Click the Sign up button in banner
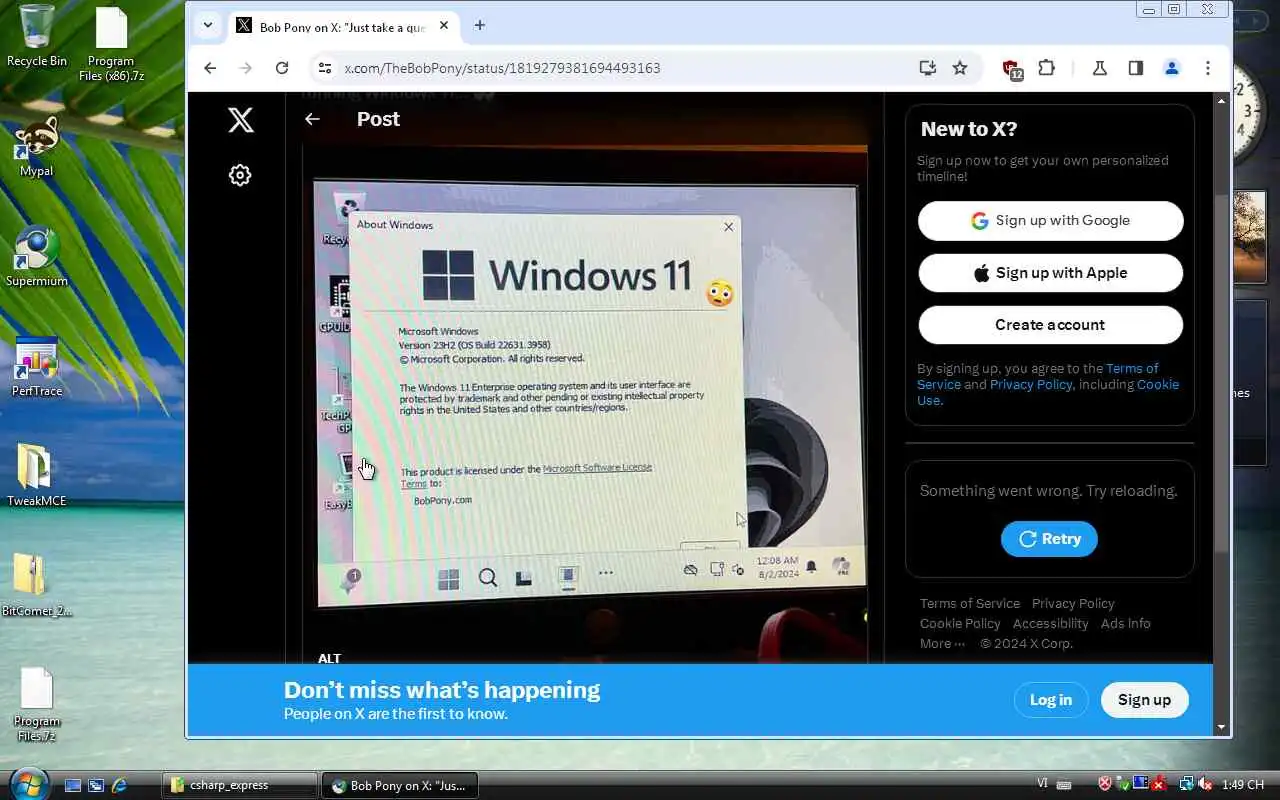The height and width of the screenshot is (800, 1280). tap(1144, 700)
